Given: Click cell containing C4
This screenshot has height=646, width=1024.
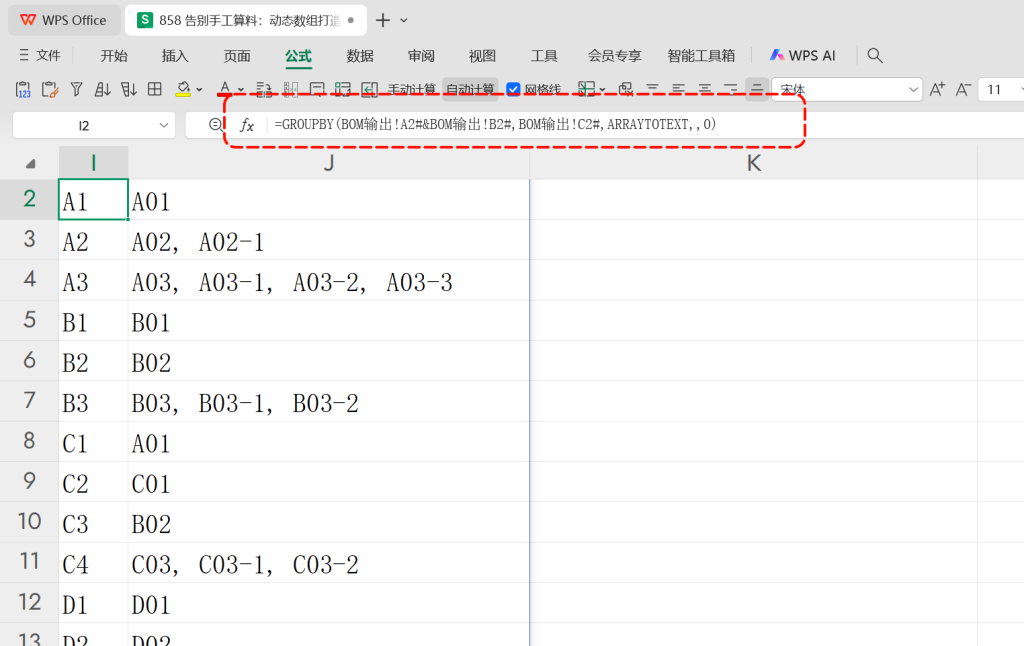Looking at the screenshot, I should point(93,563).
